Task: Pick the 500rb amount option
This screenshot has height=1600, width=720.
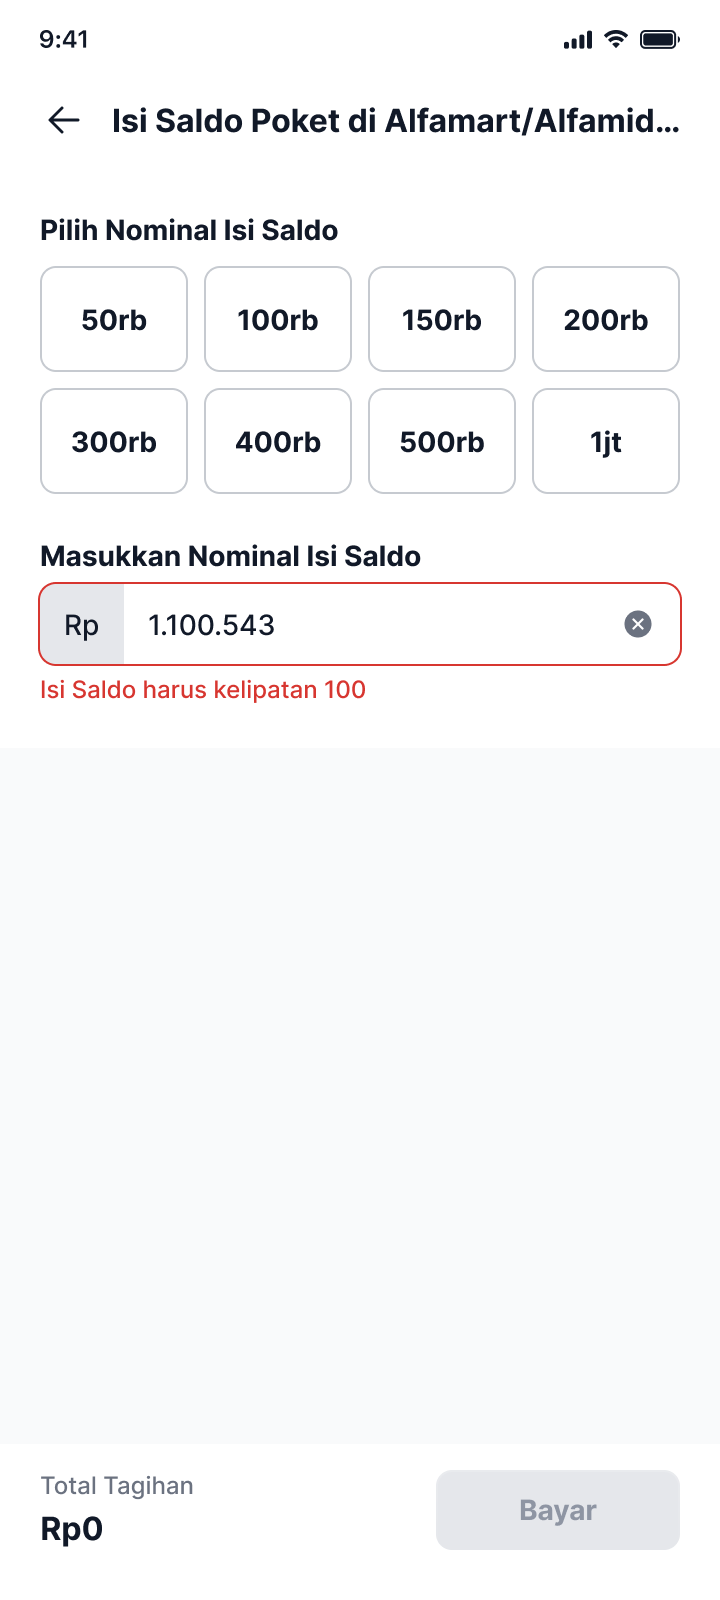Action: (x=442, y=441)
